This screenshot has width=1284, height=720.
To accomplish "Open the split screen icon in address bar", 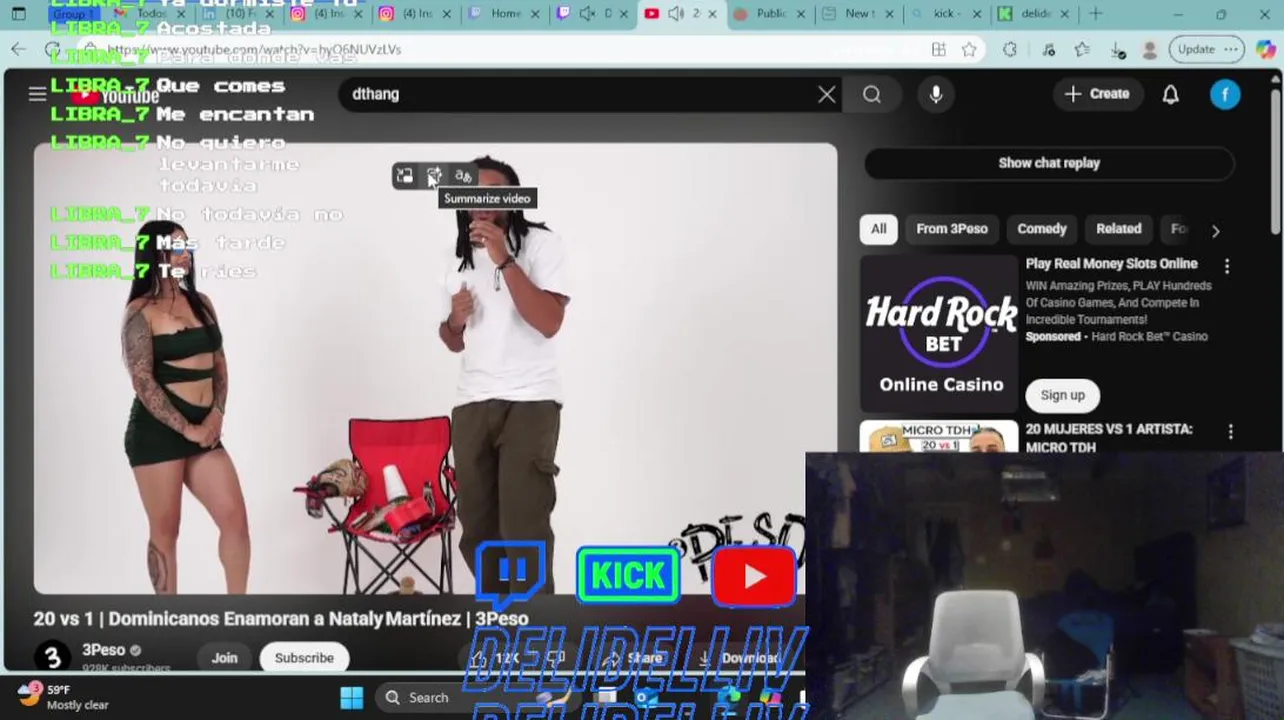I will 938,50.
